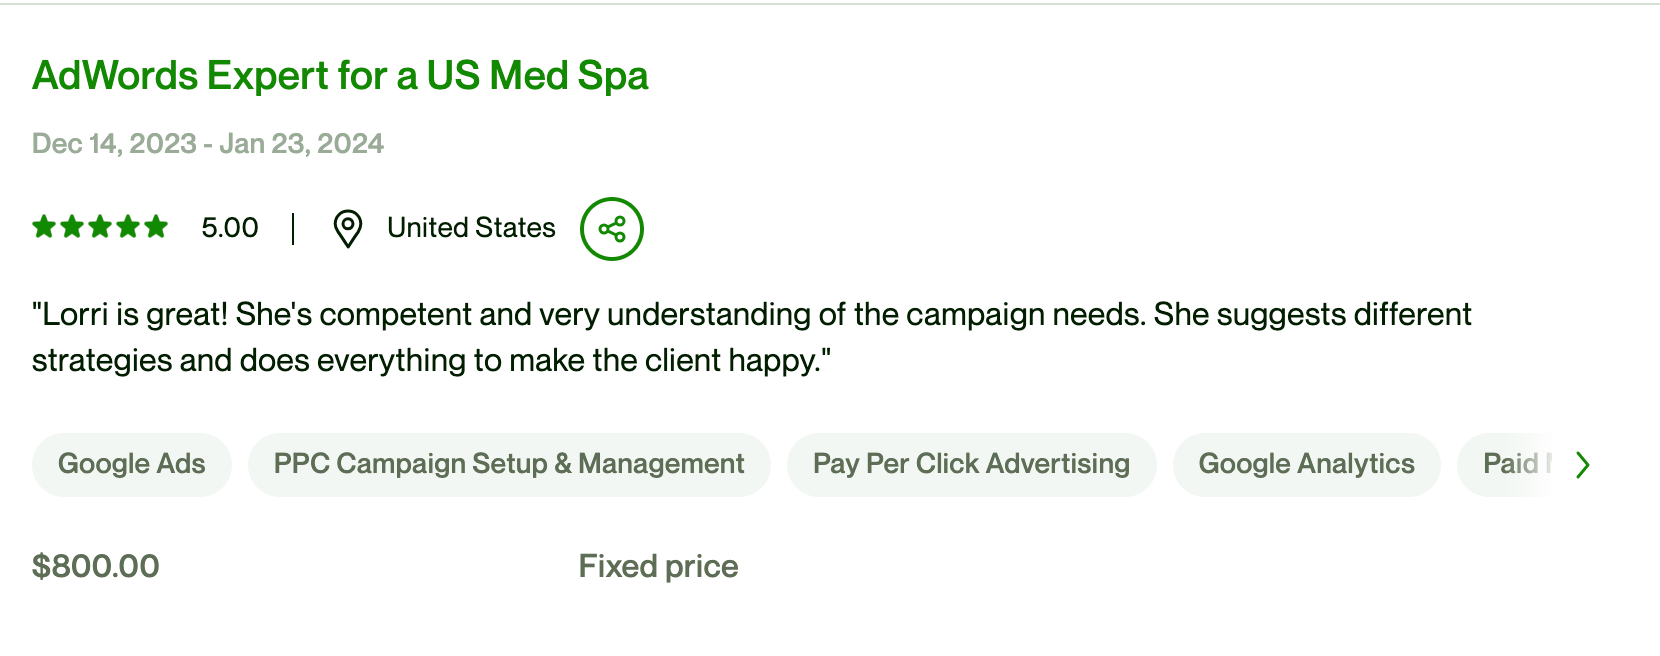Click the Jan 23, 2024 end date

(x=301, y=144)
